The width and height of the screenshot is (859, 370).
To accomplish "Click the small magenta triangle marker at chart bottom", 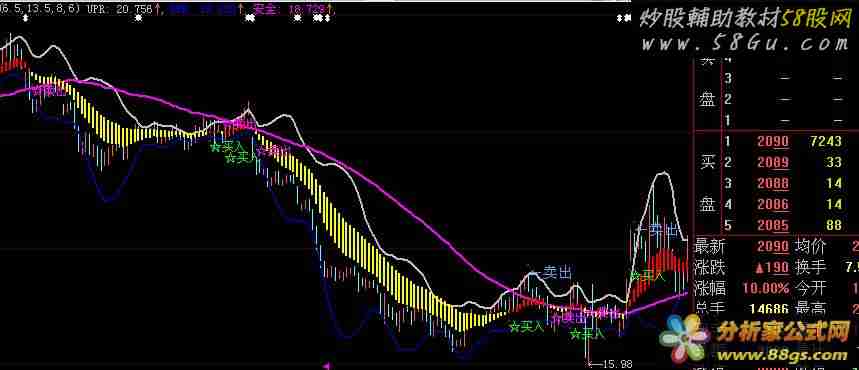I will click(x=326, y=364).
